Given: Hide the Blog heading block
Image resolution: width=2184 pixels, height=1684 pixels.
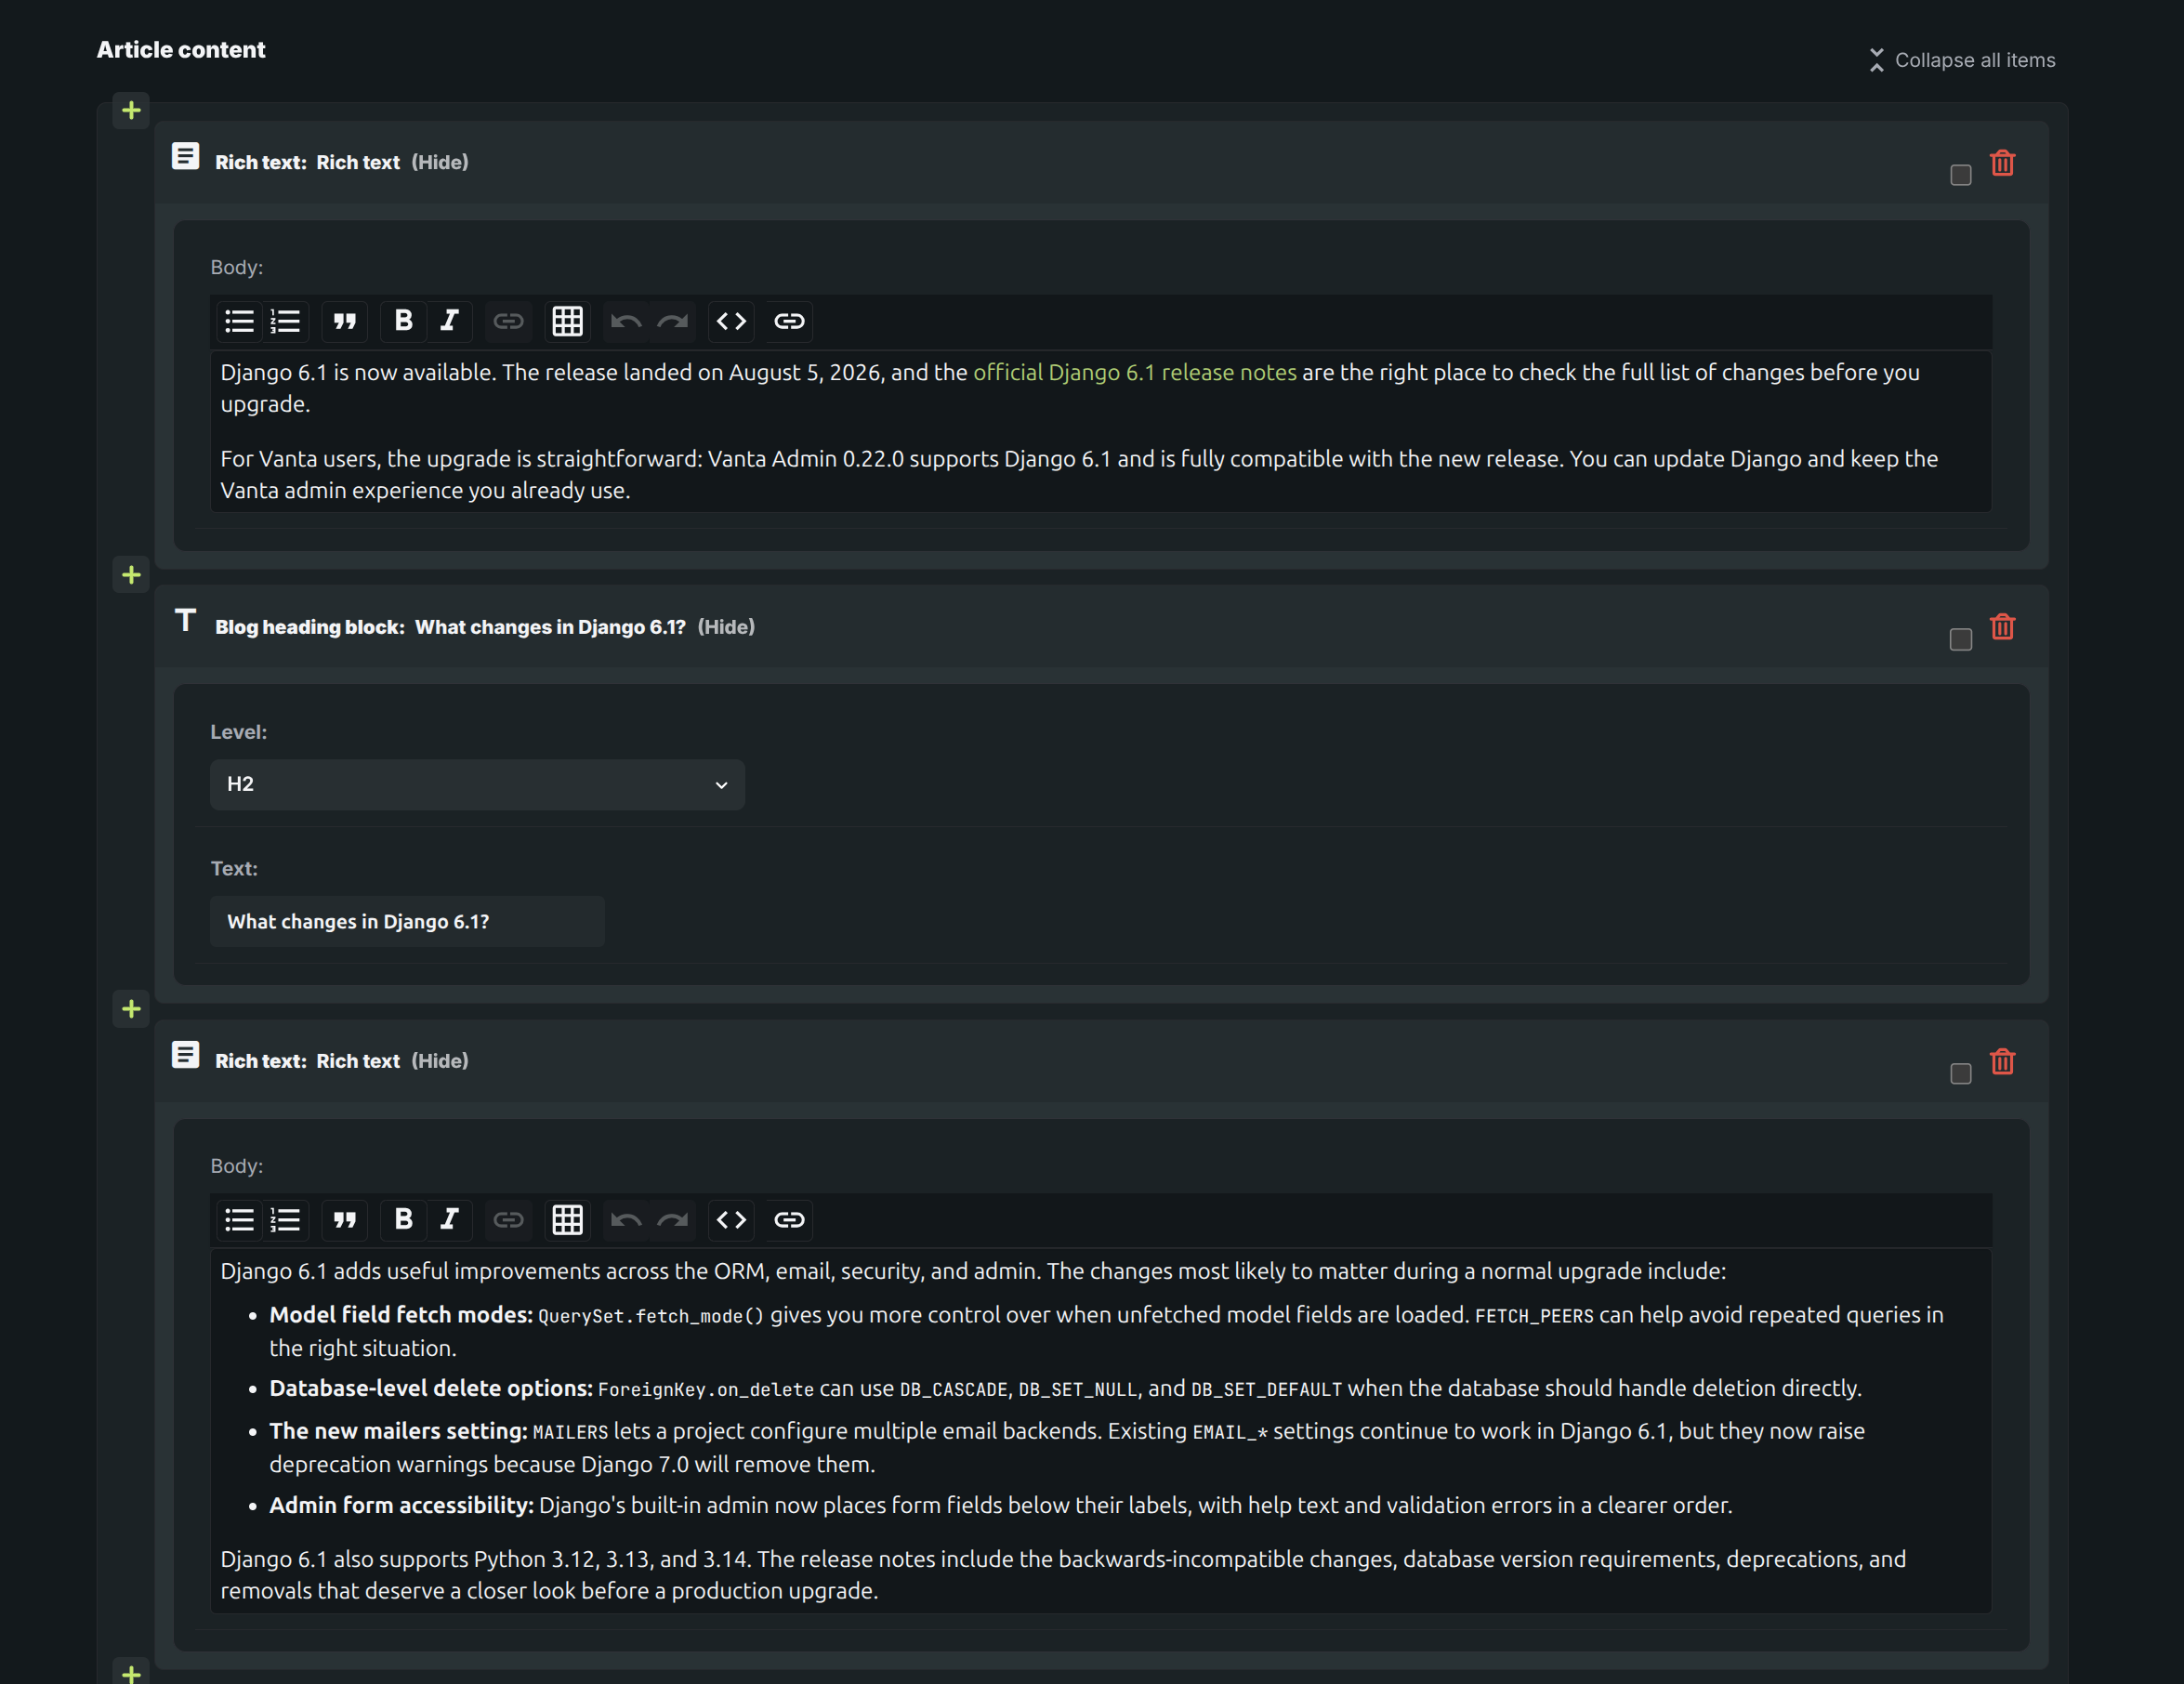Looking at the screenshot, I should click(726, 627).
